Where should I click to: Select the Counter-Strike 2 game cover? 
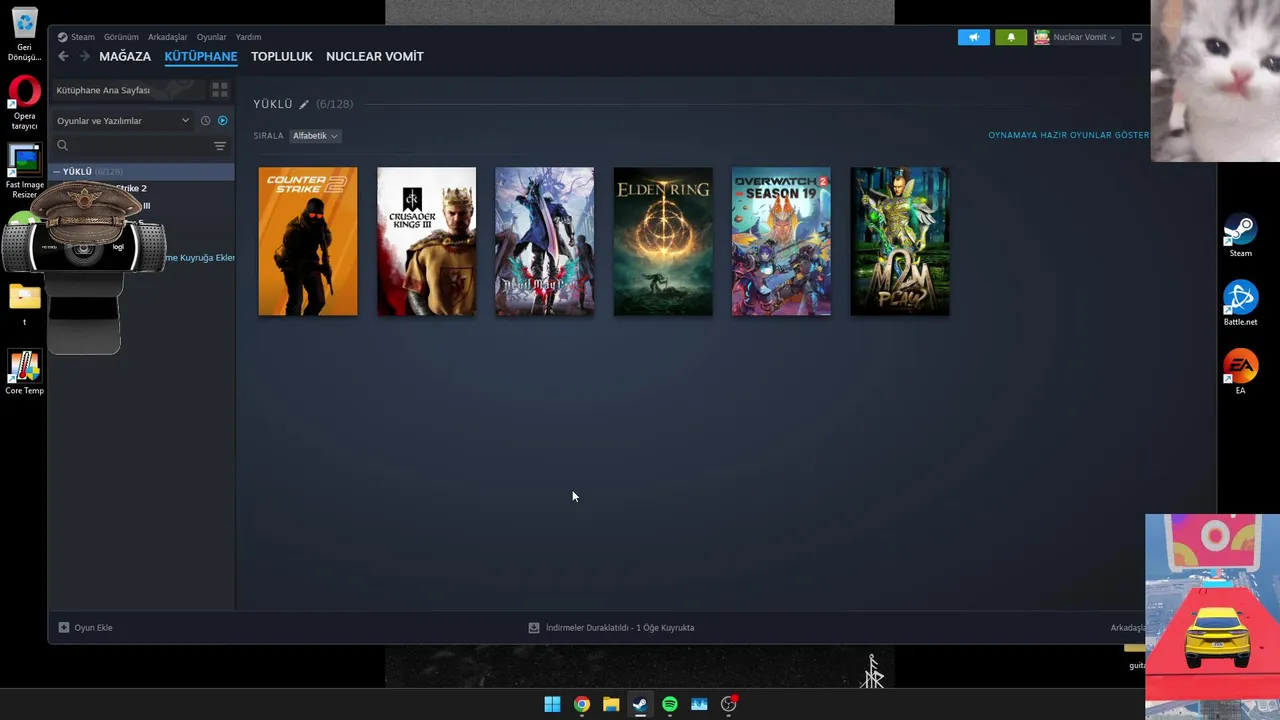(308, 241)
